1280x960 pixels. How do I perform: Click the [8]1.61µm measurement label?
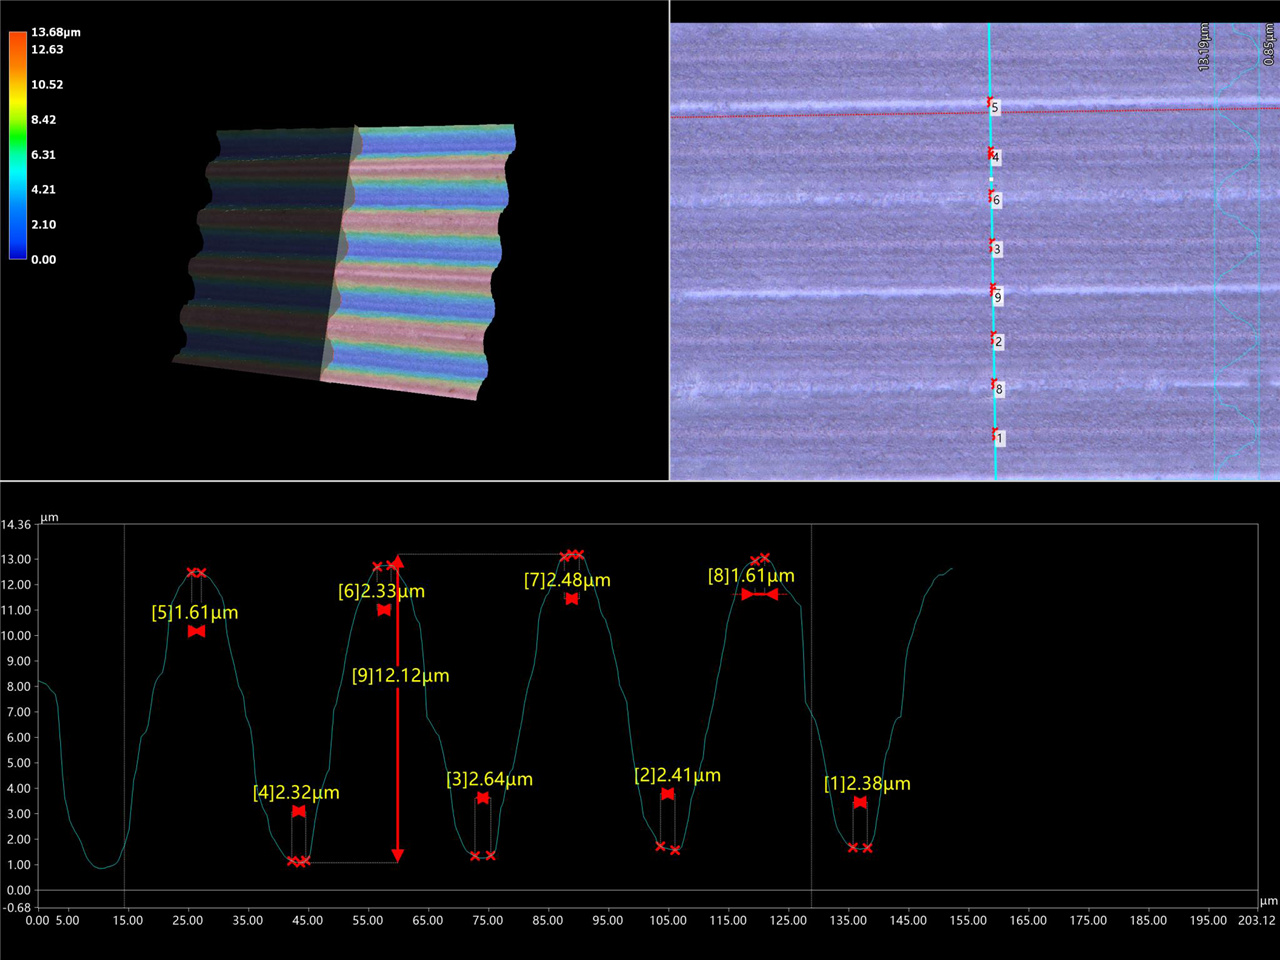(x=751, y=576)
